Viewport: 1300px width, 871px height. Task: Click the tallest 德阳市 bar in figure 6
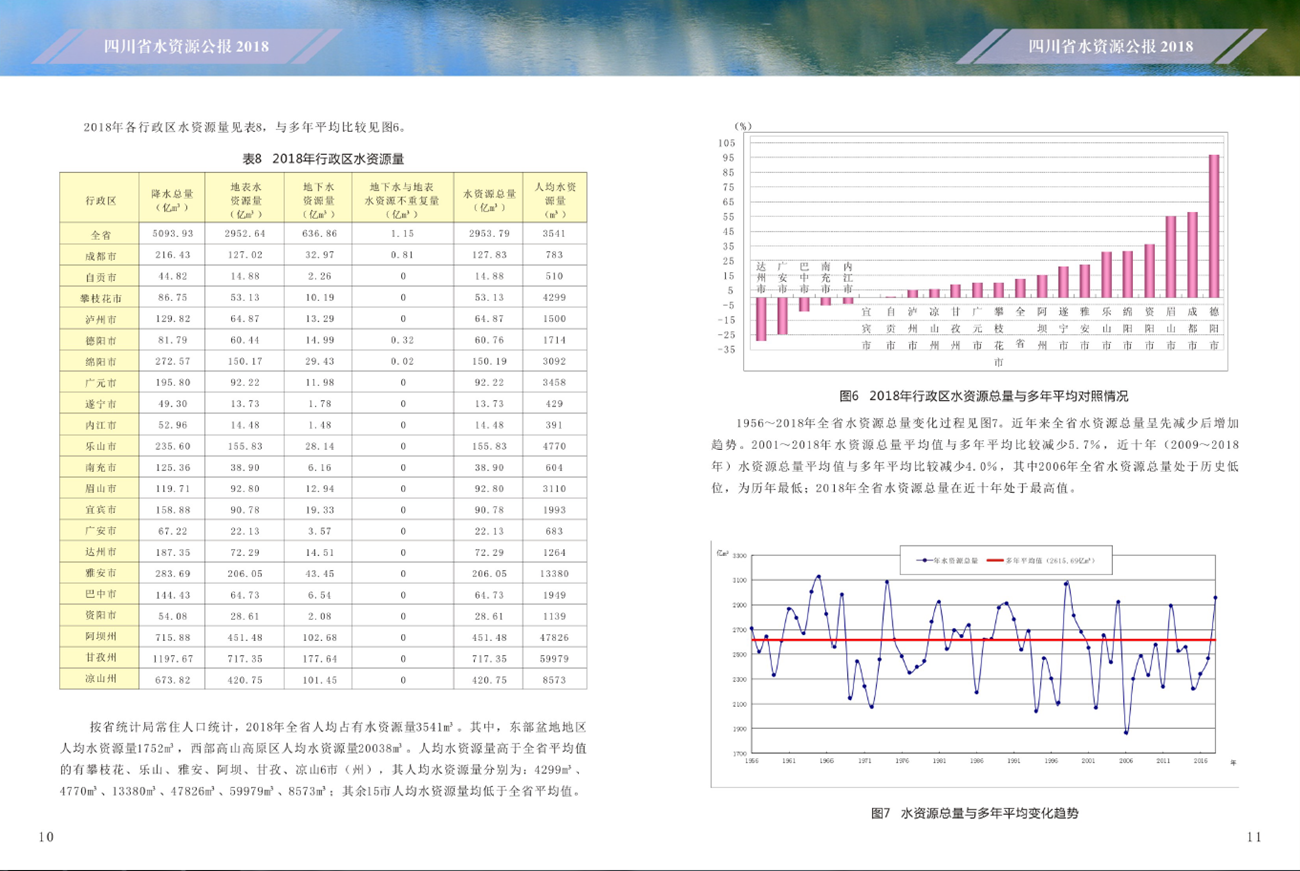coord(1213,226)
